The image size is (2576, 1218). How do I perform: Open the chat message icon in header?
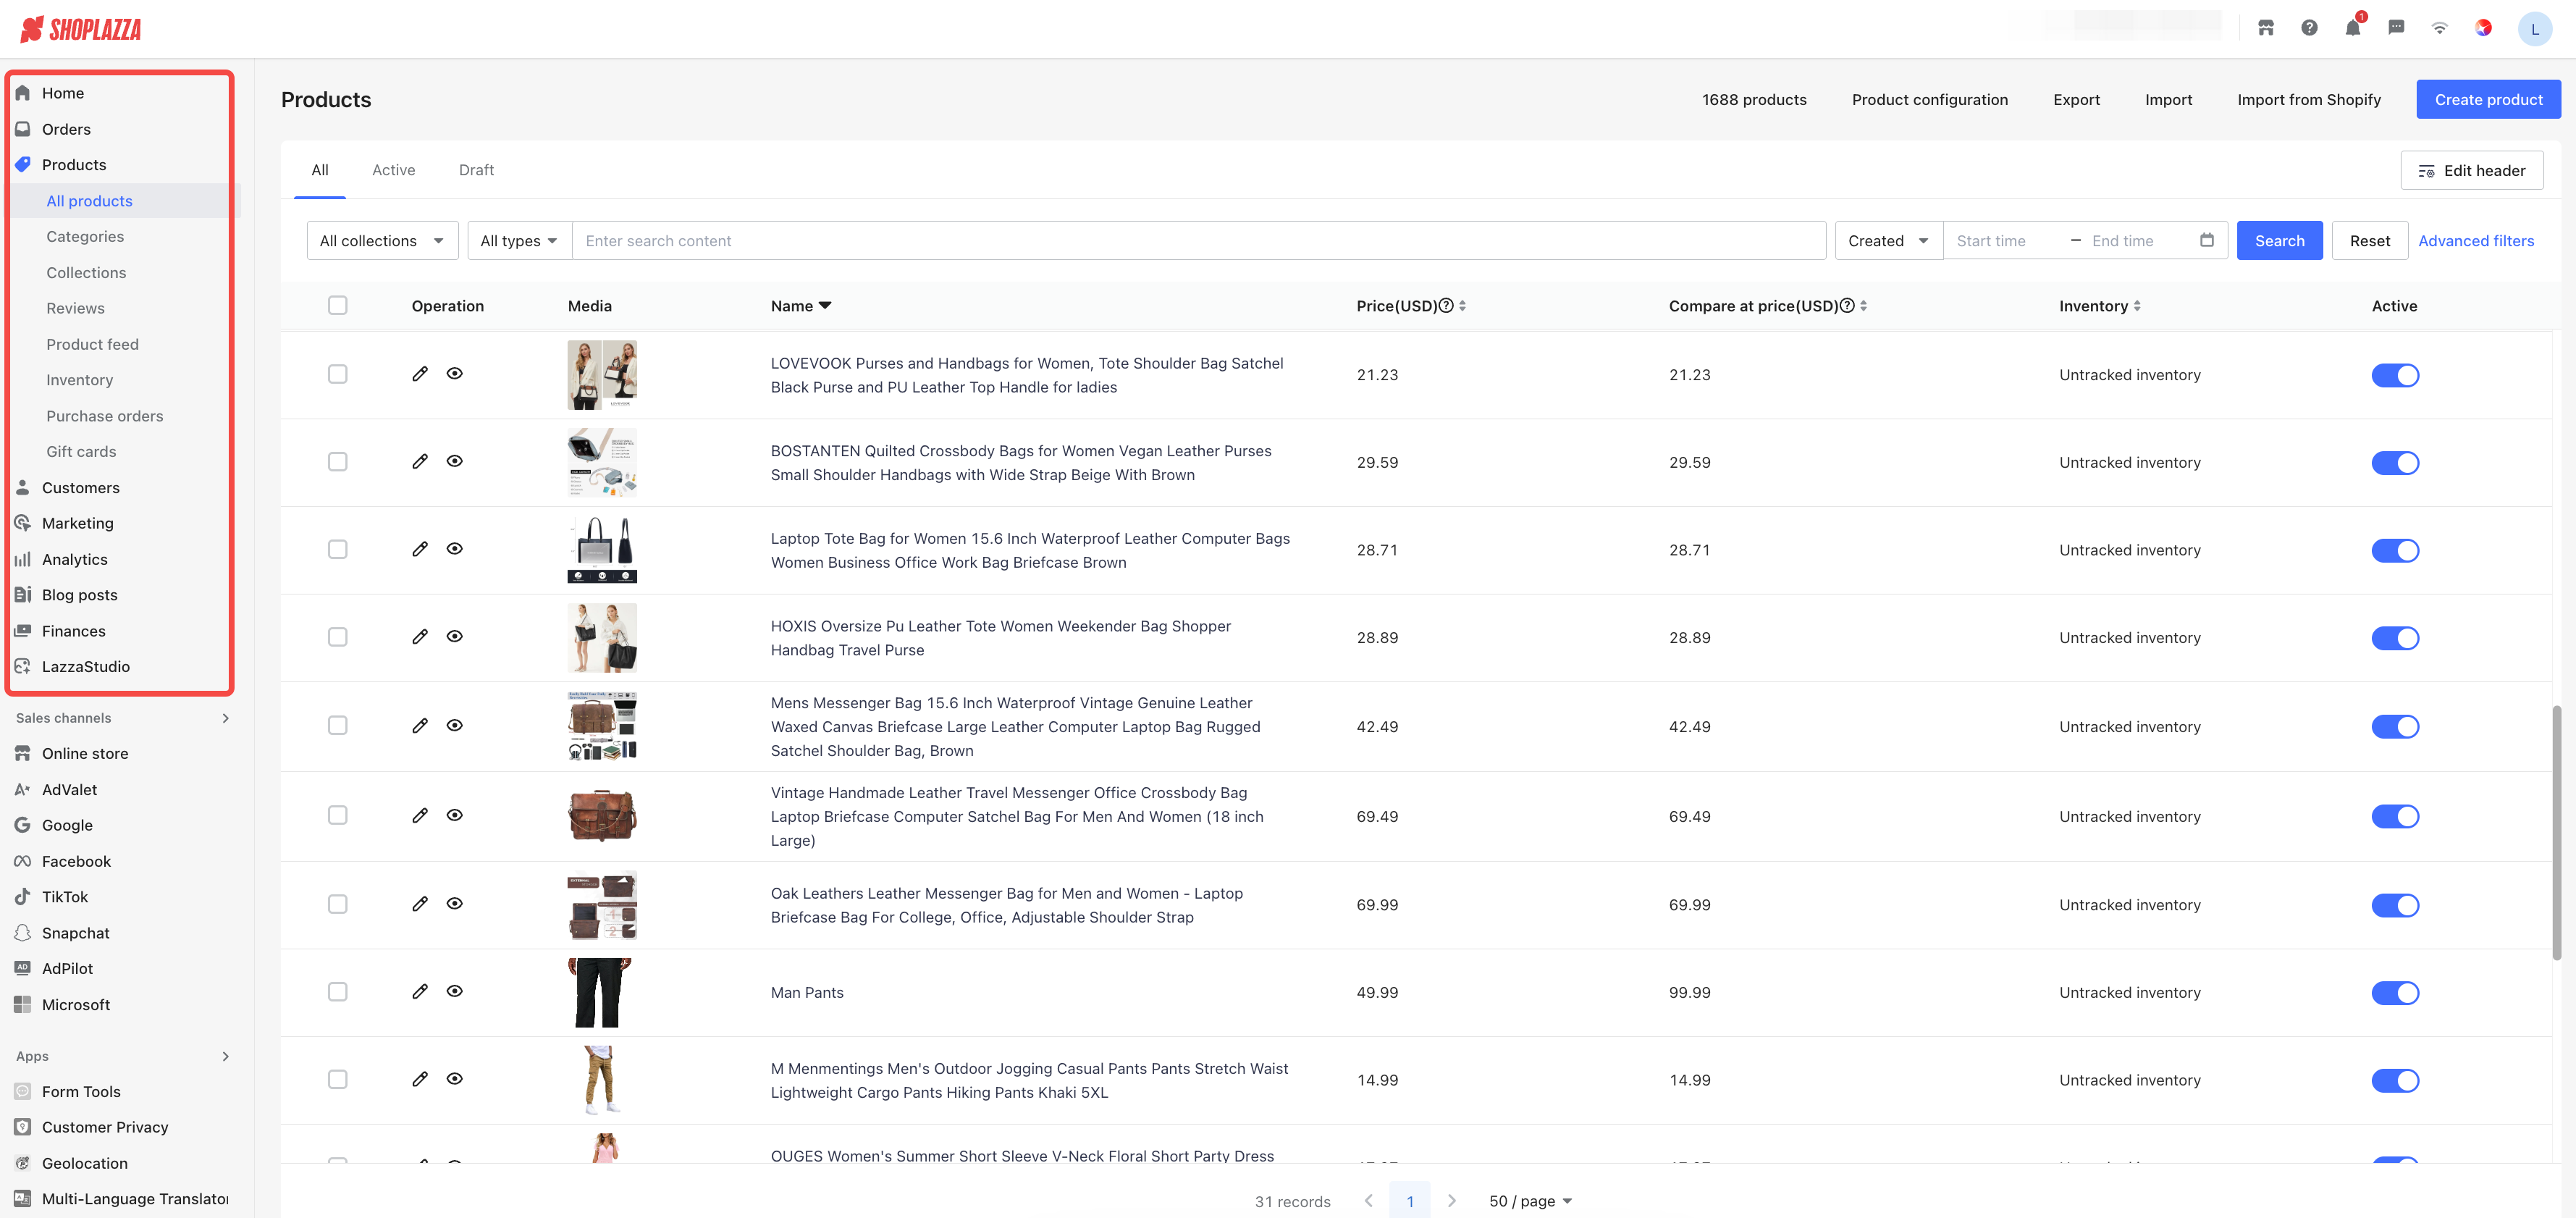[x=2396, y=28]
